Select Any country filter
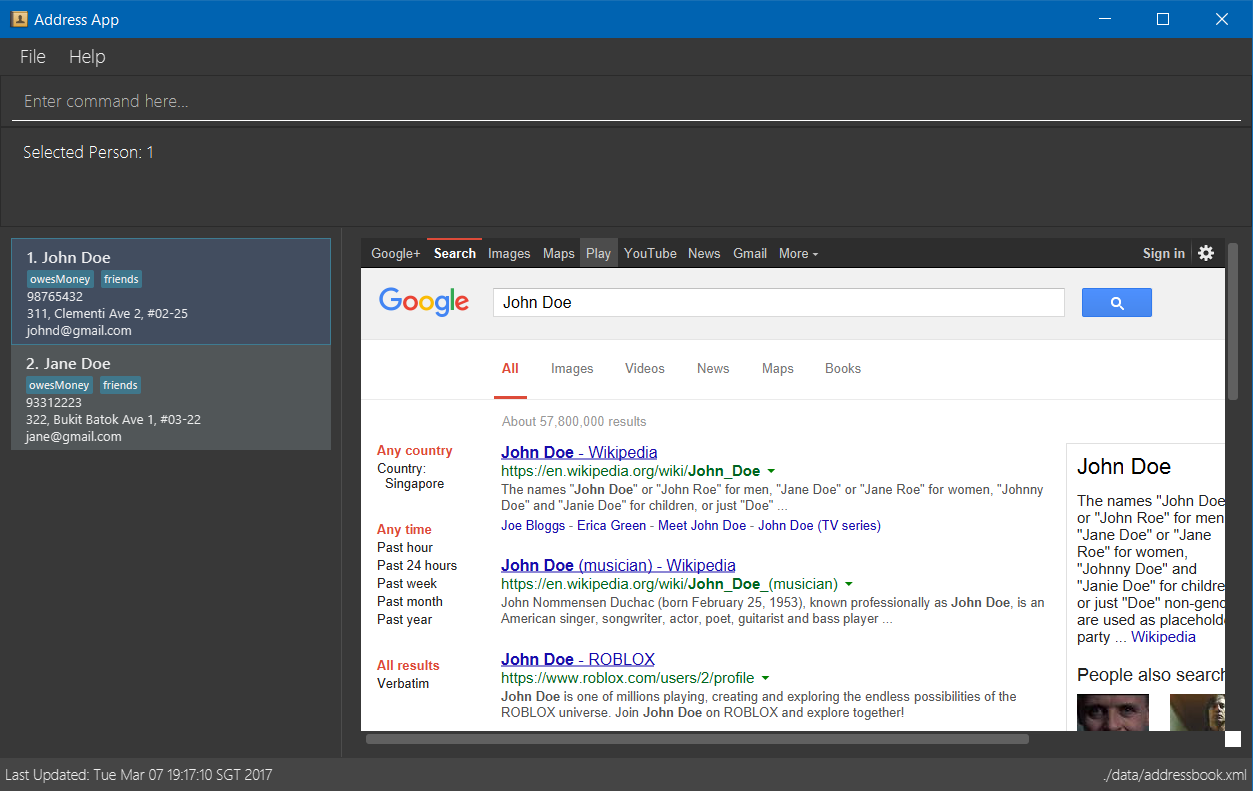The height and width of the screenshot is (791, 1253). coord(415,451)
